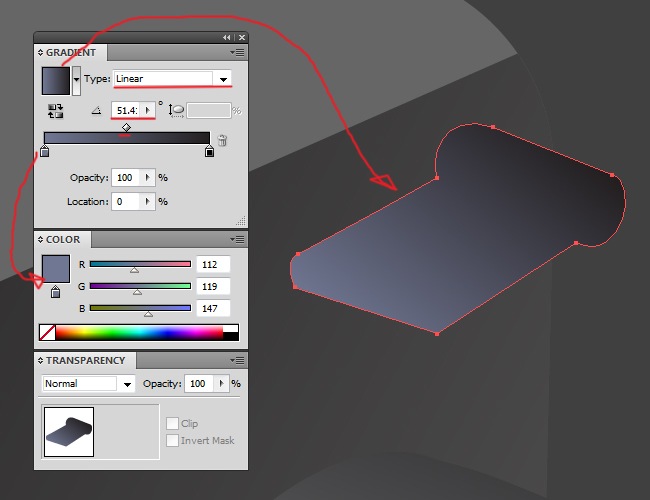650x500 pixels.
Task: Click the Reverse Gradient icon
Action: click(56, 111)
